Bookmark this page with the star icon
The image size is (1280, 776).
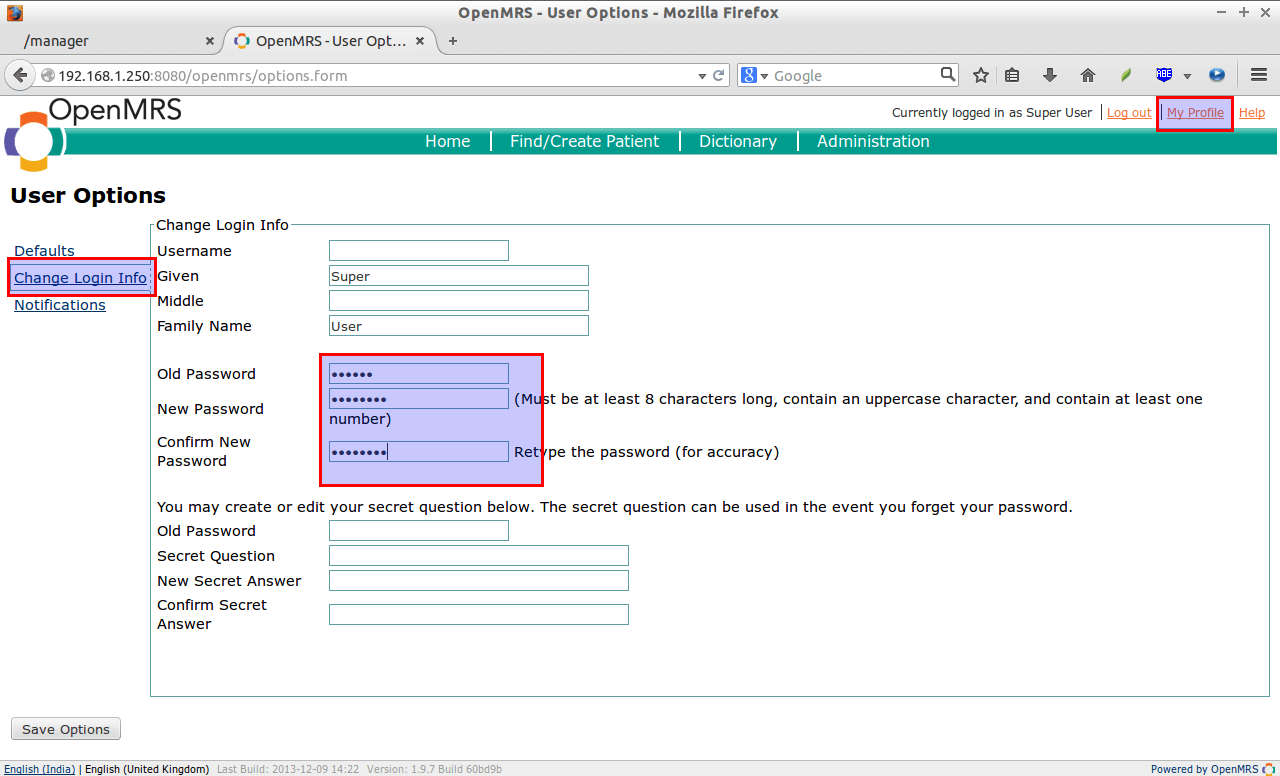pyautogui.click(x=981, y=75)
